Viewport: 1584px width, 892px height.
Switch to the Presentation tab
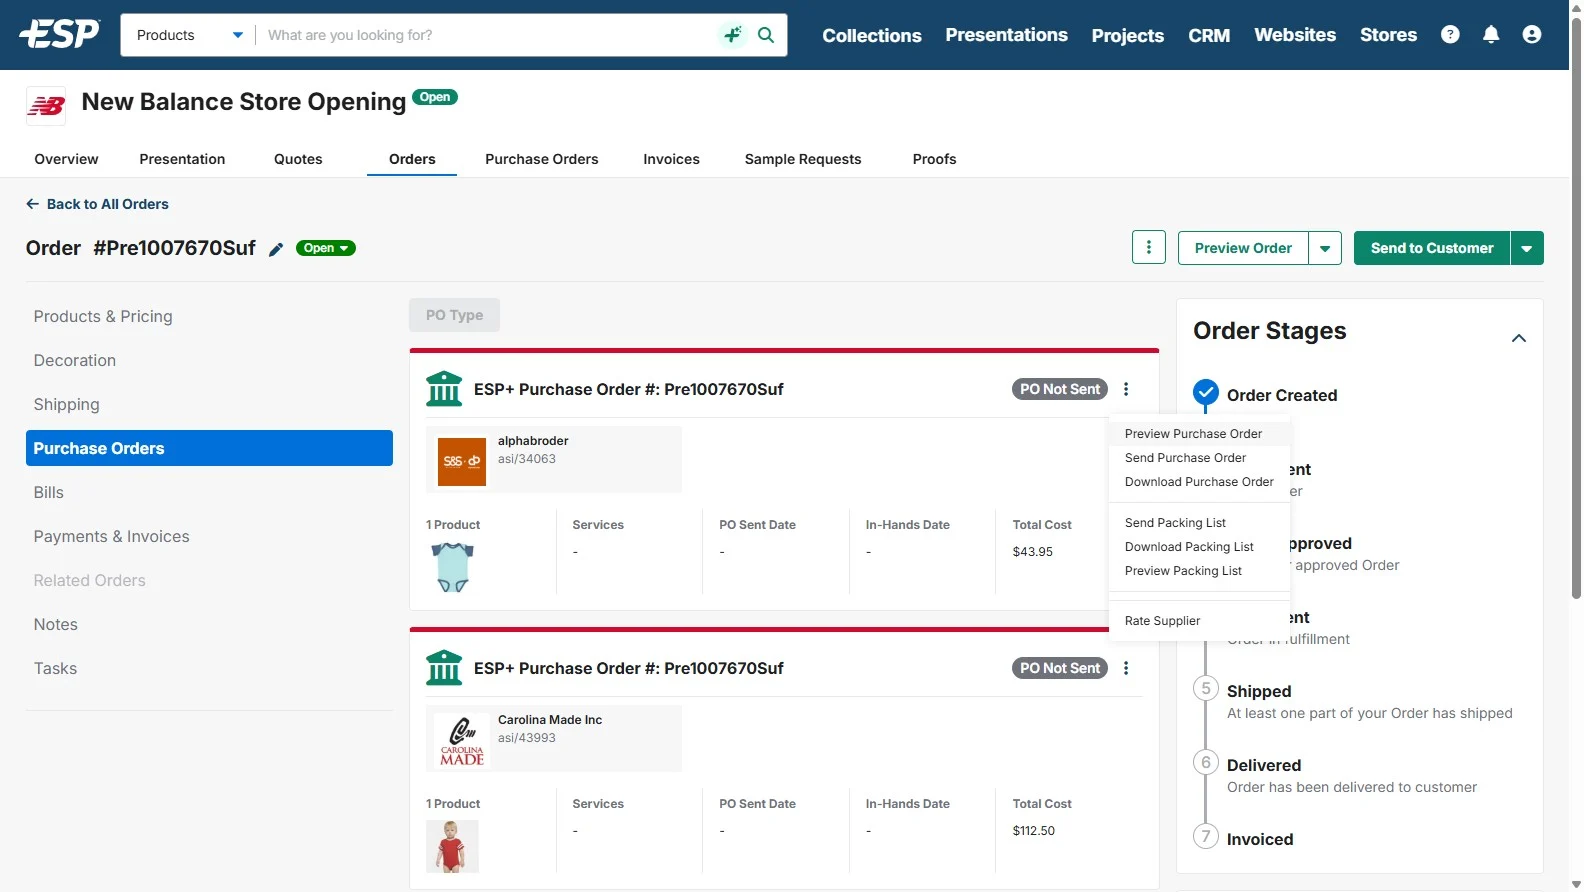[x=182, y=159]
